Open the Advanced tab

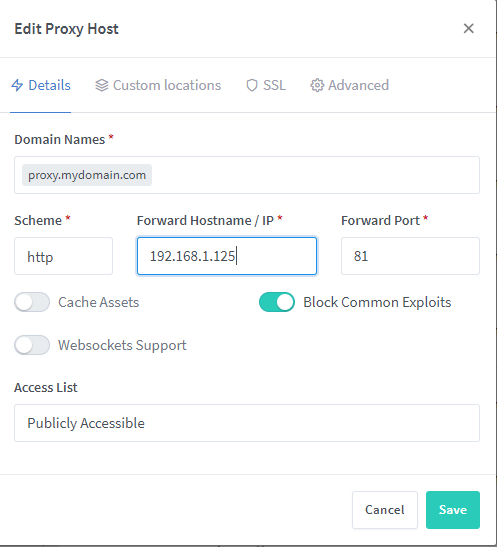tap(349, 85)
